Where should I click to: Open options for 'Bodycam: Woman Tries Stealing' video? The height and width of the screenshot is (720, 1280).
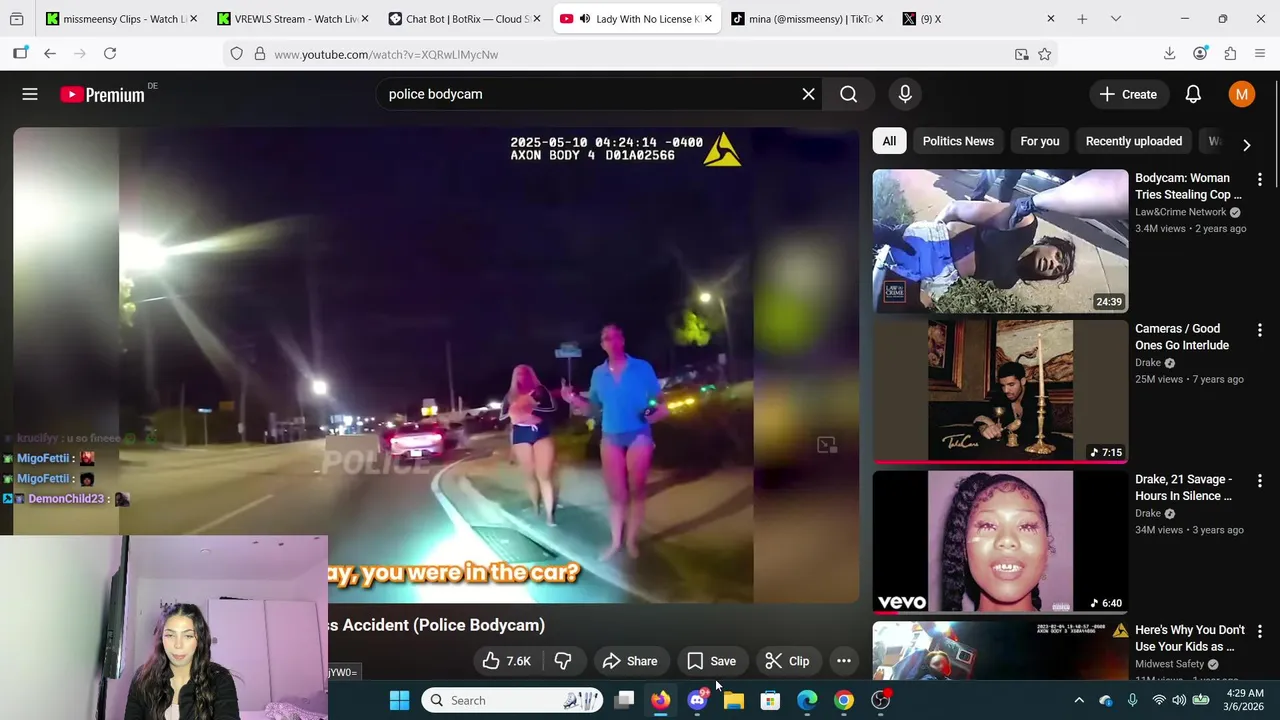pos(1260,179)
